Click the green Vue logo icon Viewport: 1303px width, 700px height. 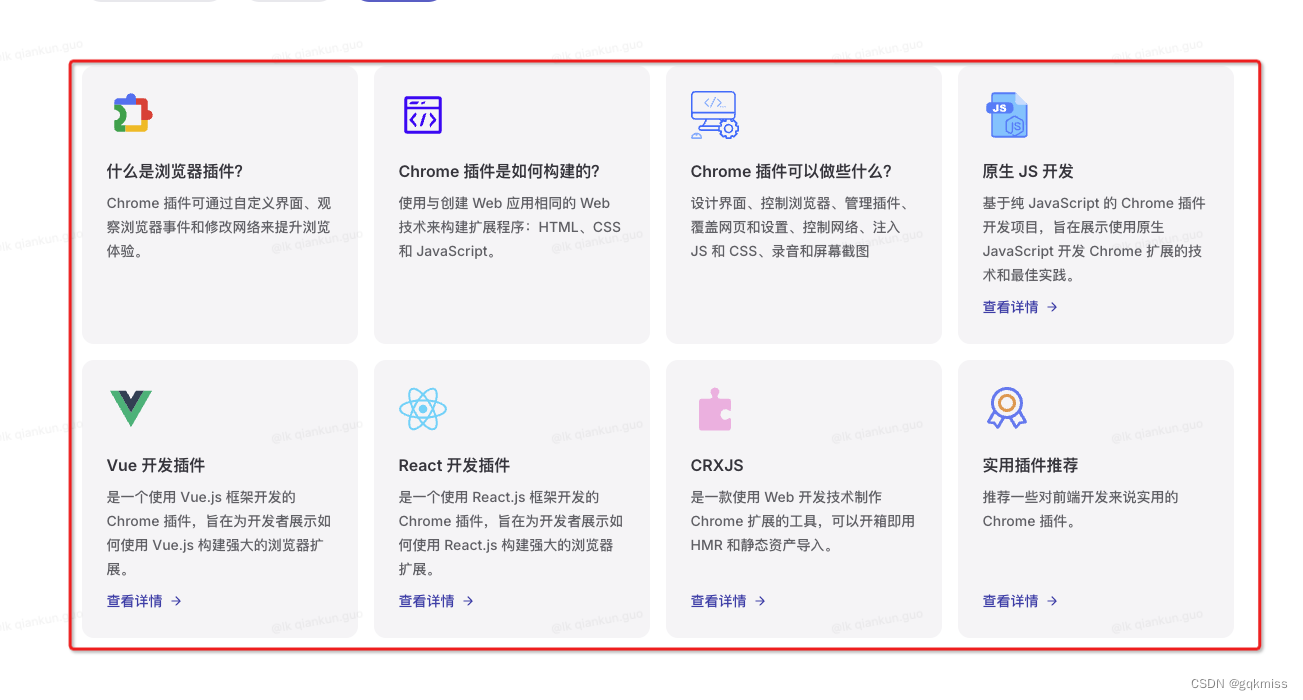(131, 408)
